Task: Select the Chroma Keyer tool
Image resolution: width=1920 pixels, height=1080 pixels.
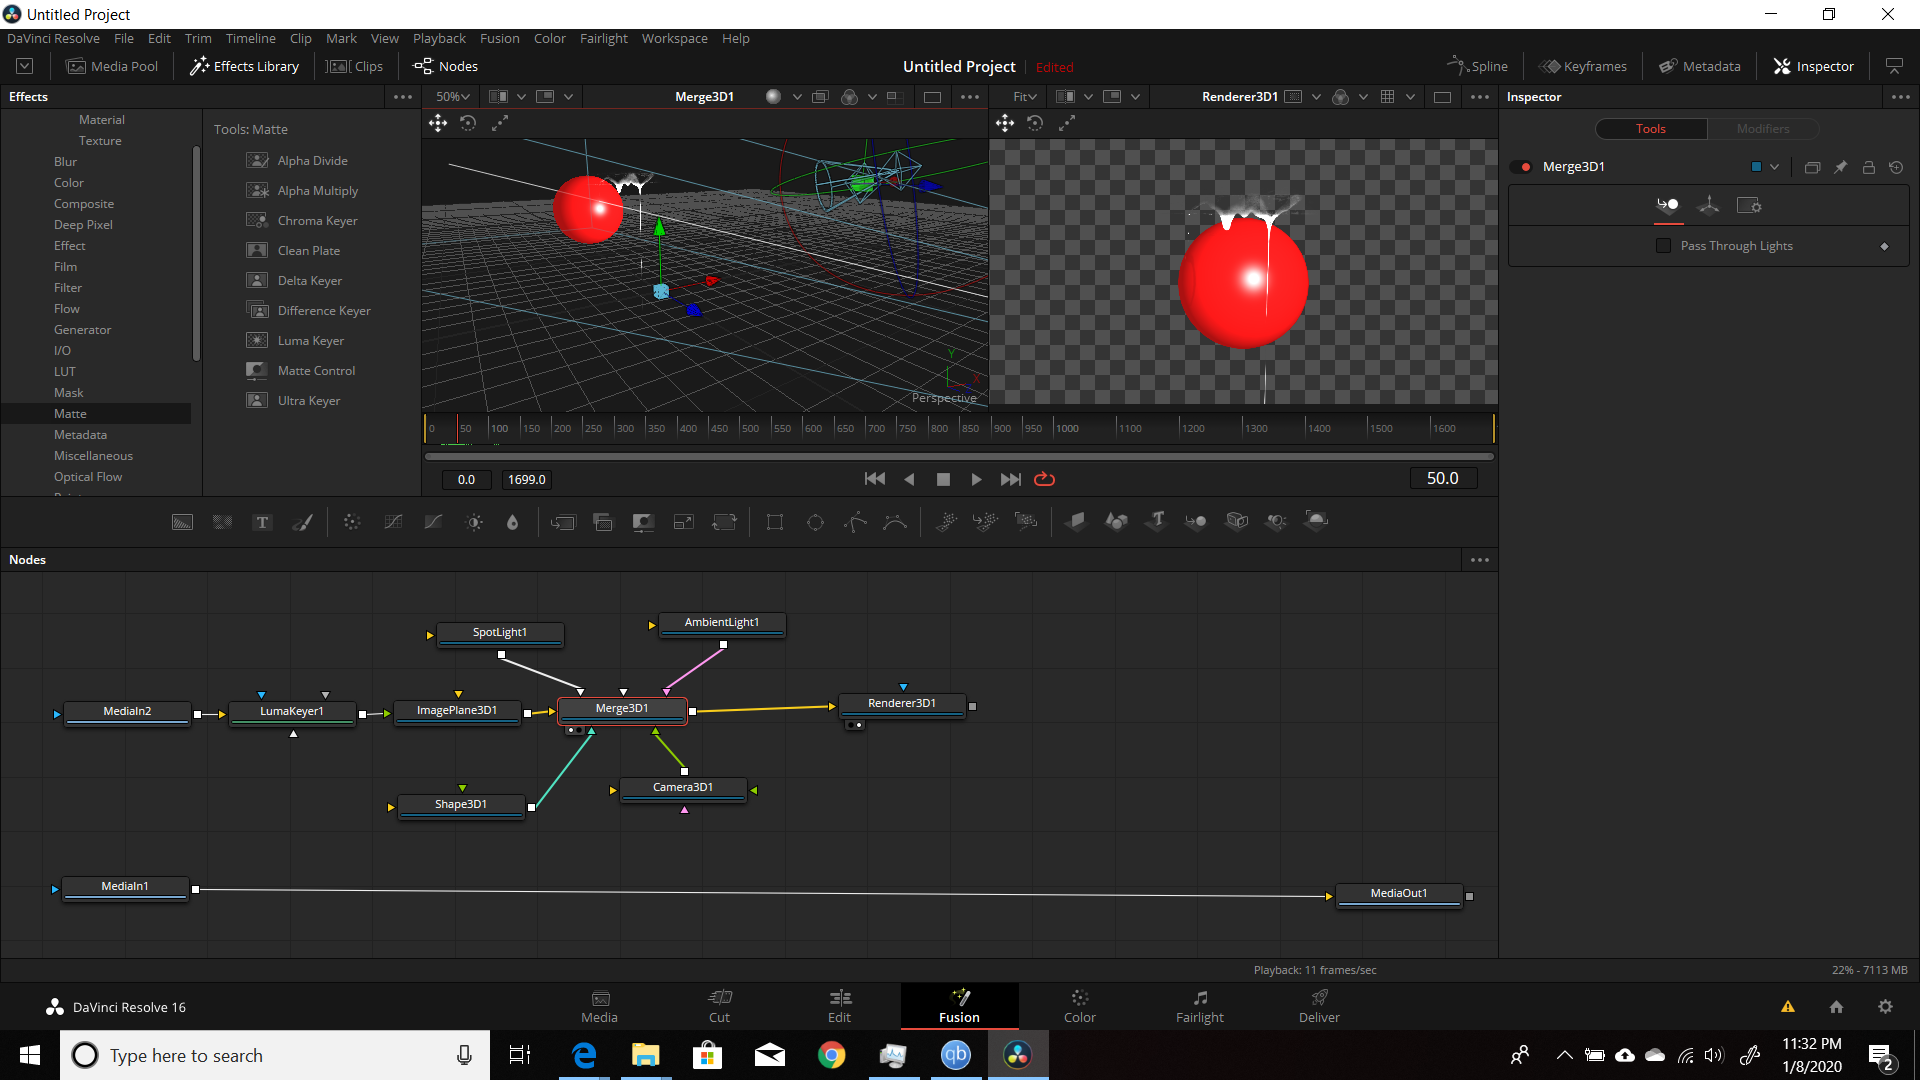Action: 317,221
